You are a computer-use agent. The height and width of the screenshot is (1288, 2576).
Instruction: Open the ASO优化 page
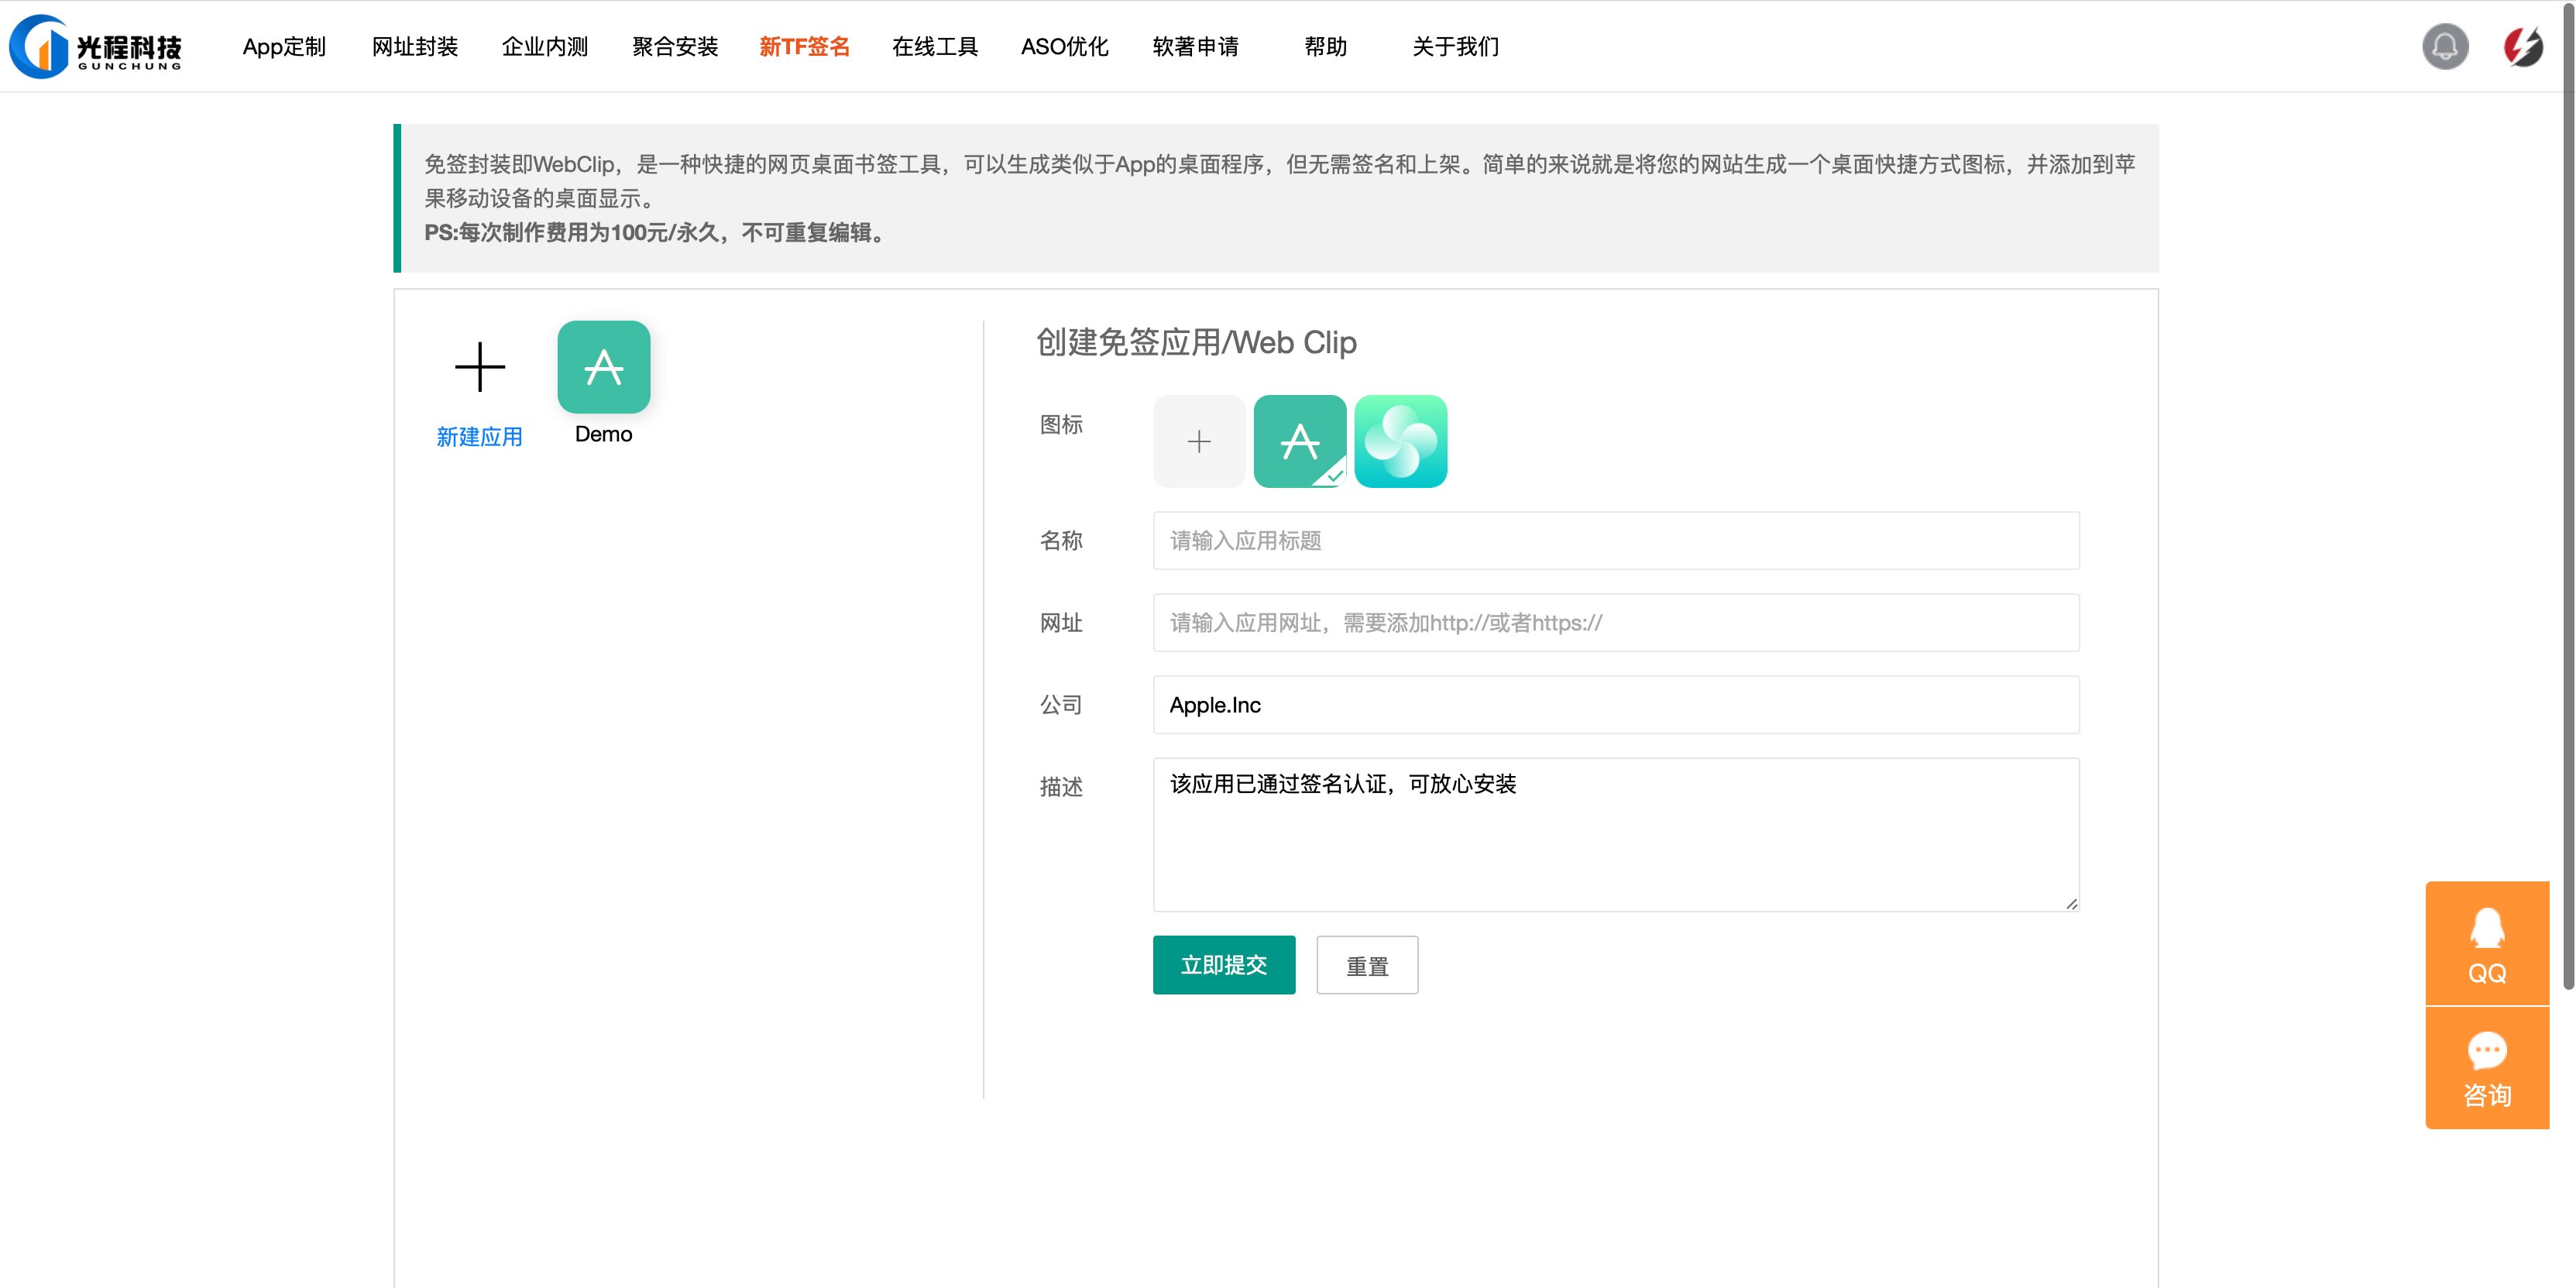click(1065, 46)
